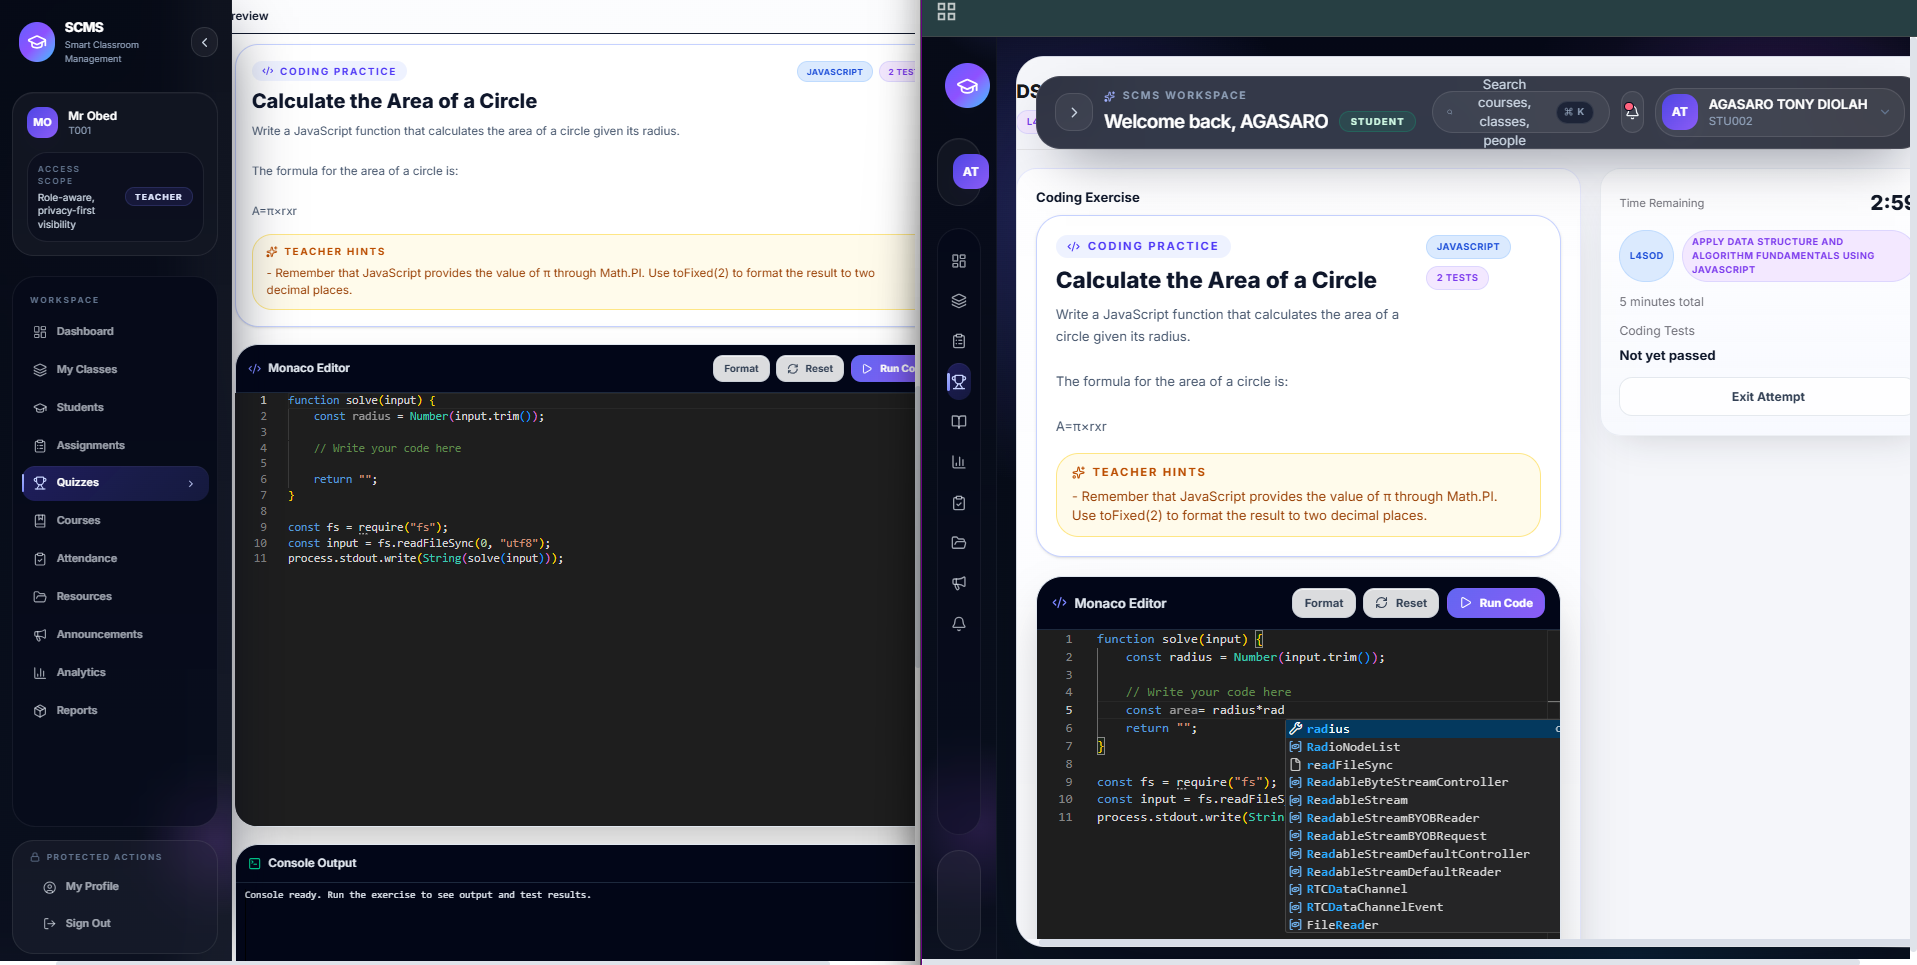Open the classes layers icon in student sidebar
This screenshot has height=965, width=1917.
coord(959,301)
